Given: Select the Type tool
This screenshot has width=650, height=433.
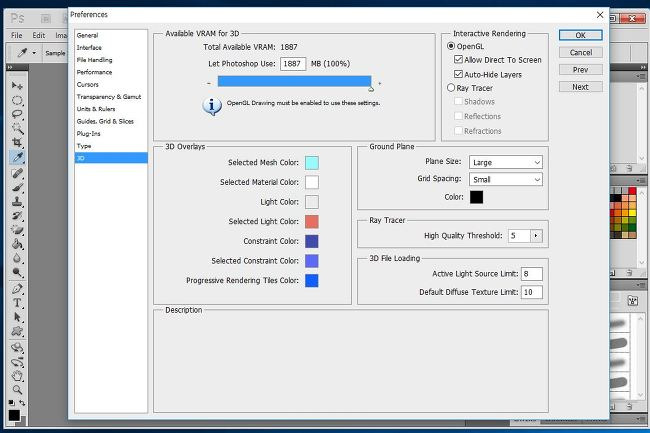Looking at the screenshot, I should click(17, 303).
